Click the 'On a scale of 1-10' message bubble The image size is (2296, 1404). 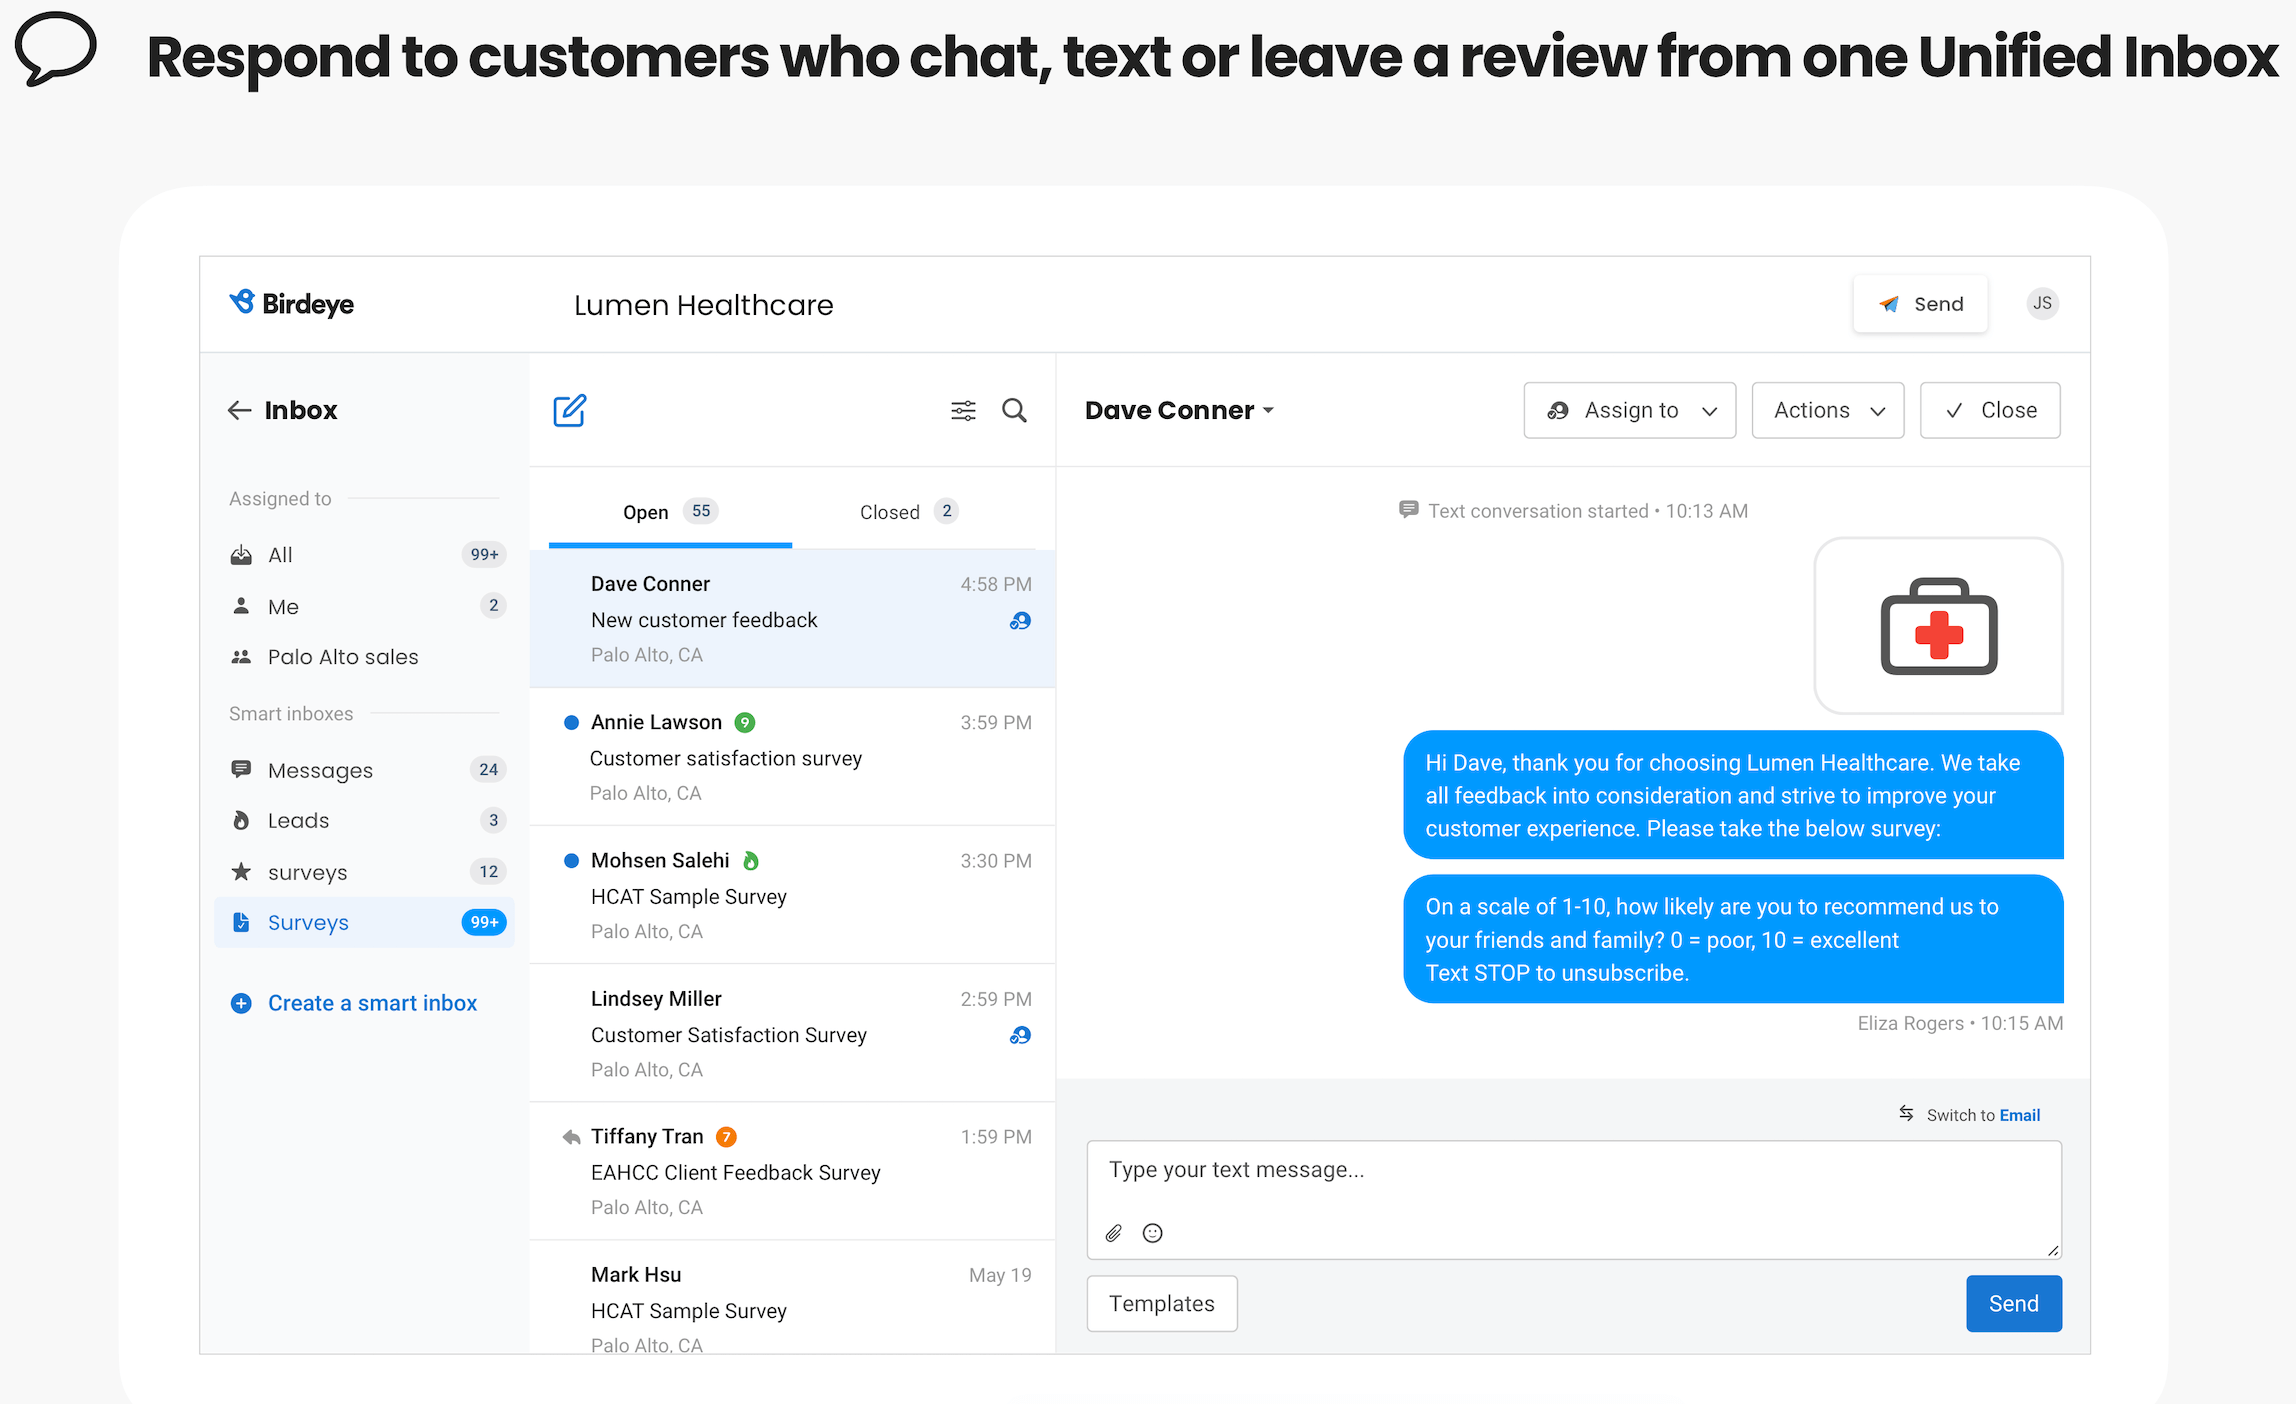(x=1734, y=939)
